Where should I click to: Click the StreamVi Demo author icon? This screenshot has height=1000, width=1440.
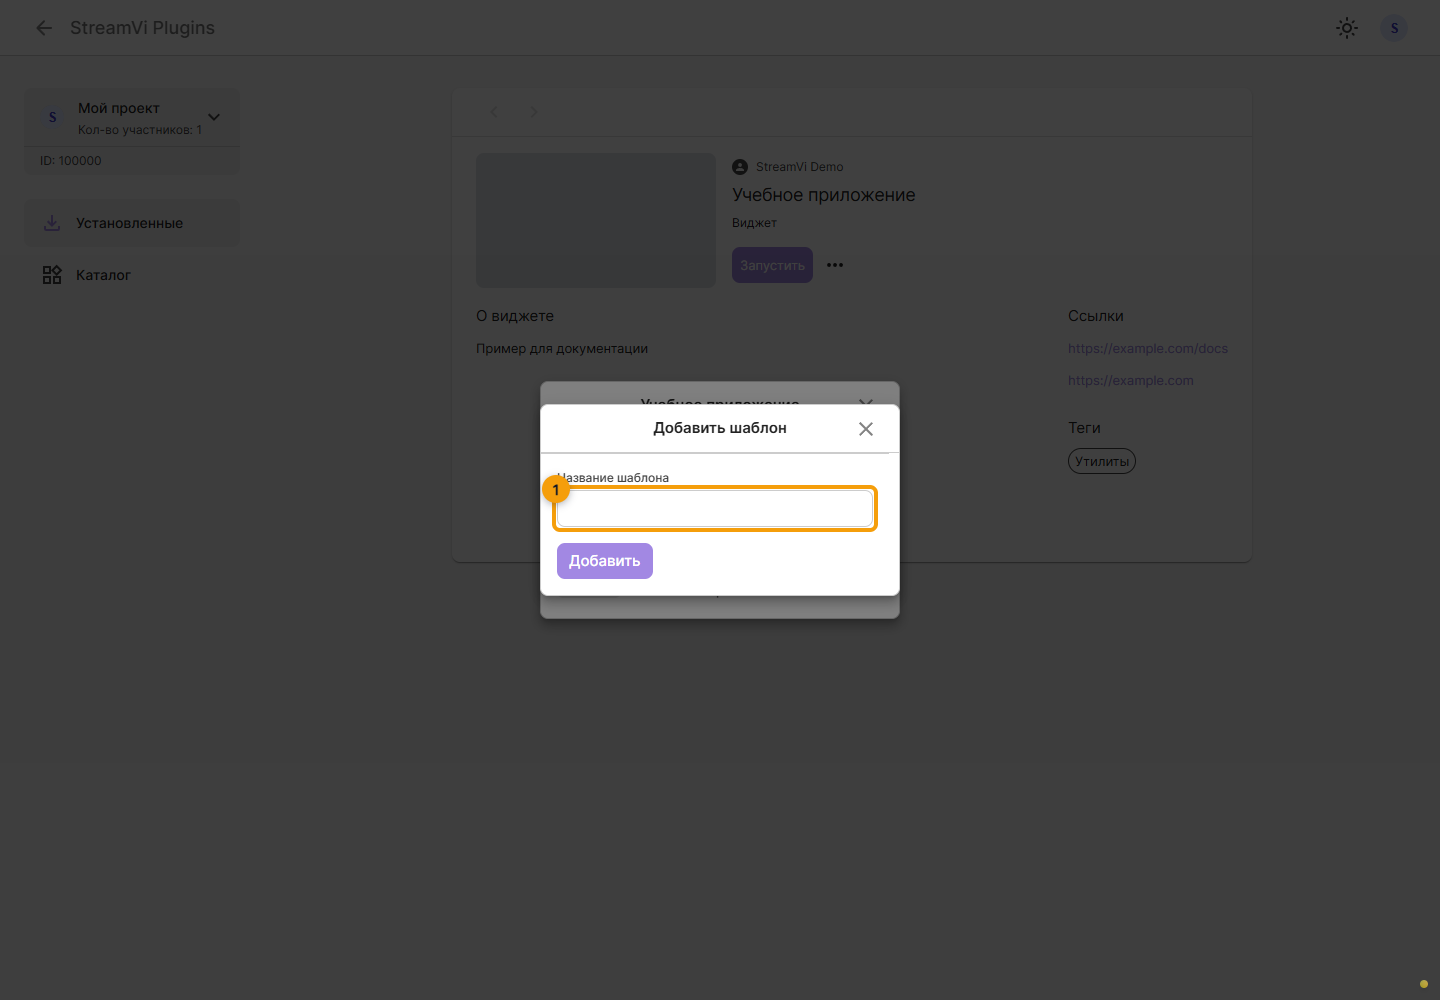click(x=740, y=167)
